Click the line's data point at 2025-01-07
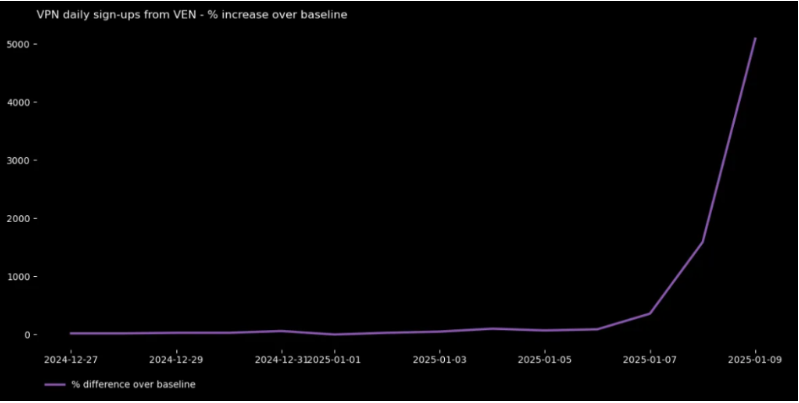Viewport: 799px width, 403px height. [x=650, y=313]
